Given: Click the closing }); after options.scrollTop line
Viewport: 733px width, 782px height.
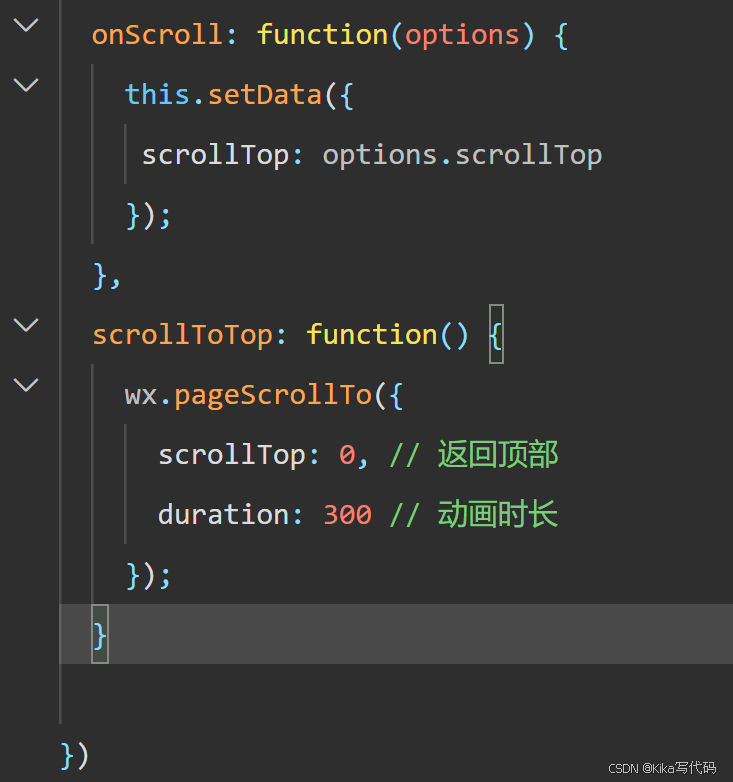Looking at the screenshot, I should point(149,215).
